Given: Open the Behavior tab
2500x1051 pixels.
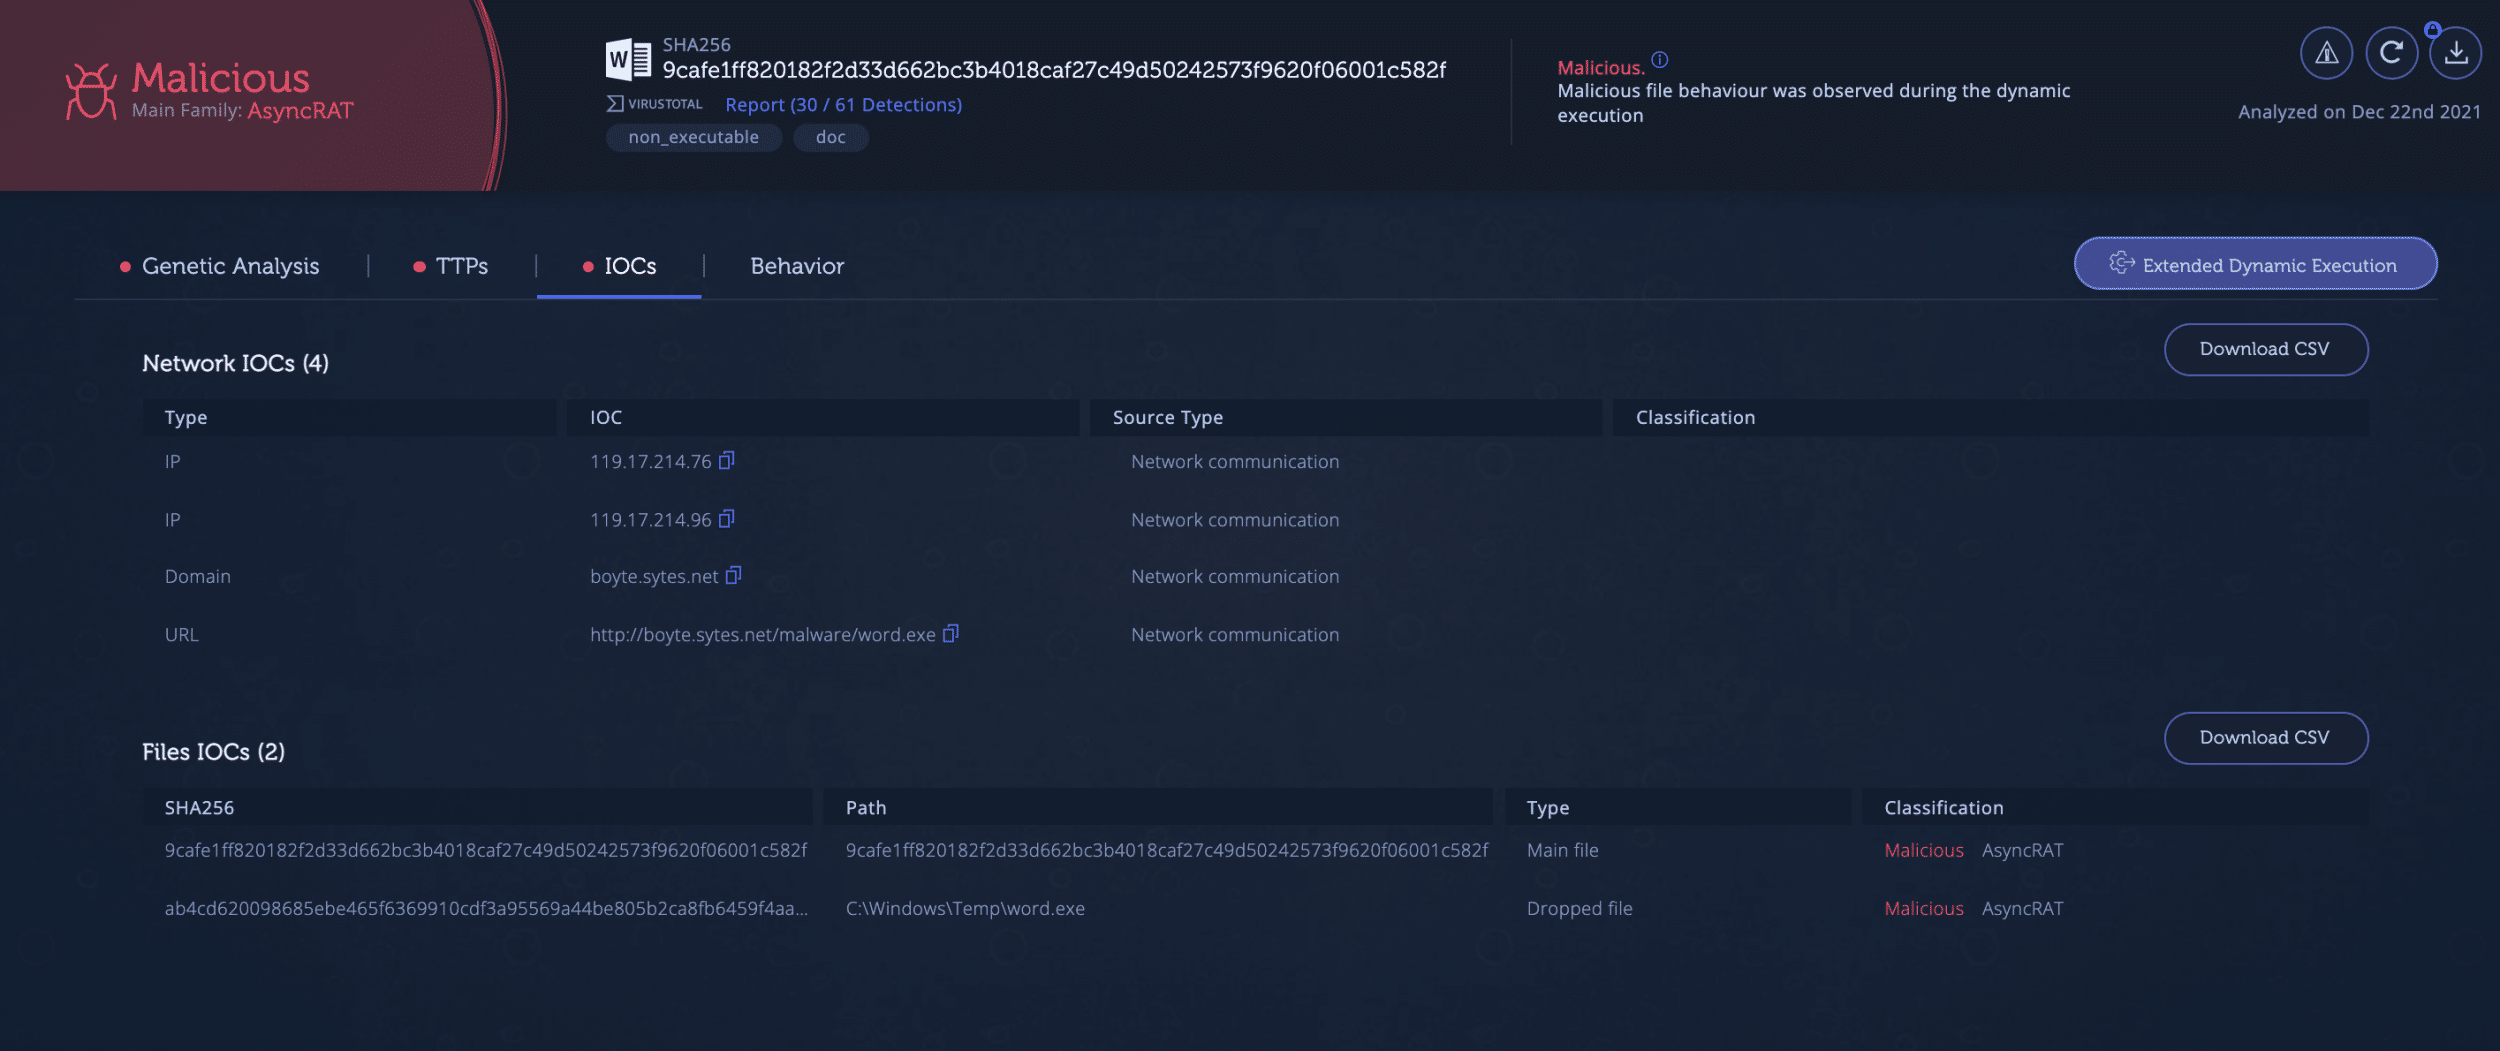Looking at the screenshot, I should click(797, 266).
